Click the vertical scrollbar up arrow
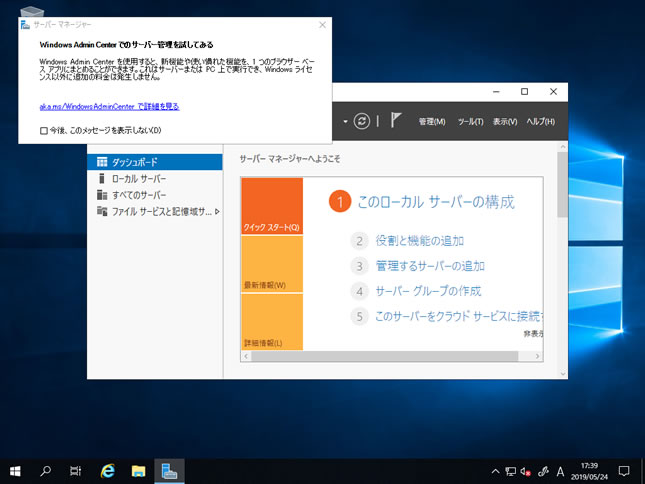Screen dimensions: 645x484 pos(563,146)
